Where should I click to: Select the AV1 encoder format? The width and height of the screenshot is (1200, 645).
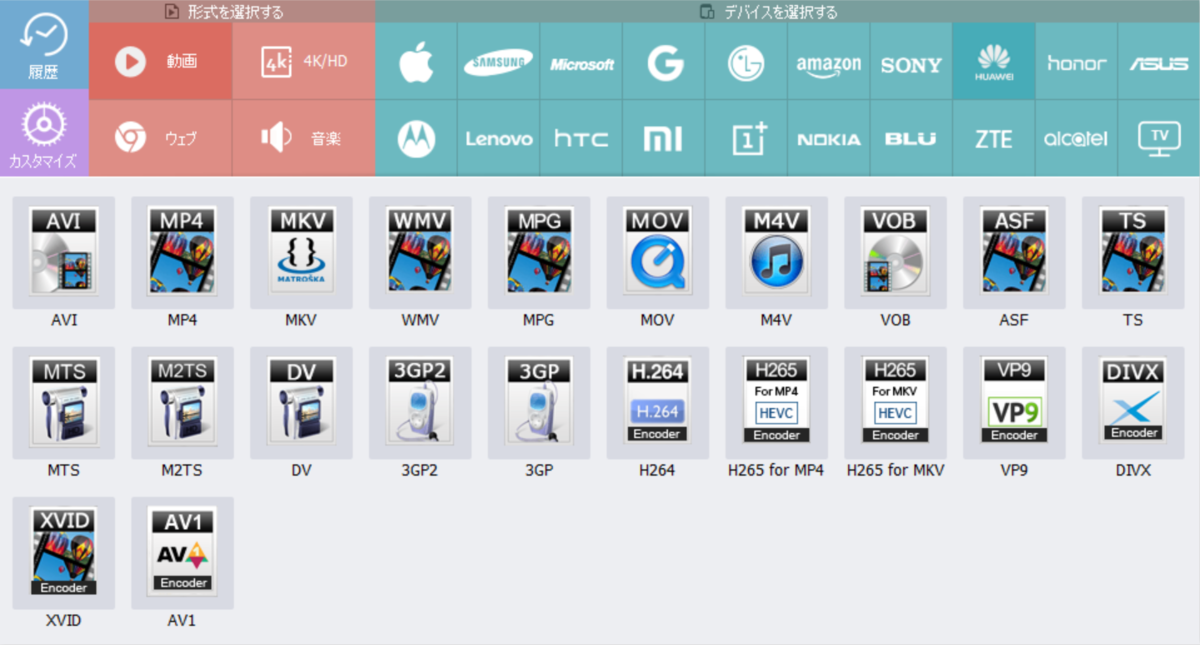click(x=183, y=553)
